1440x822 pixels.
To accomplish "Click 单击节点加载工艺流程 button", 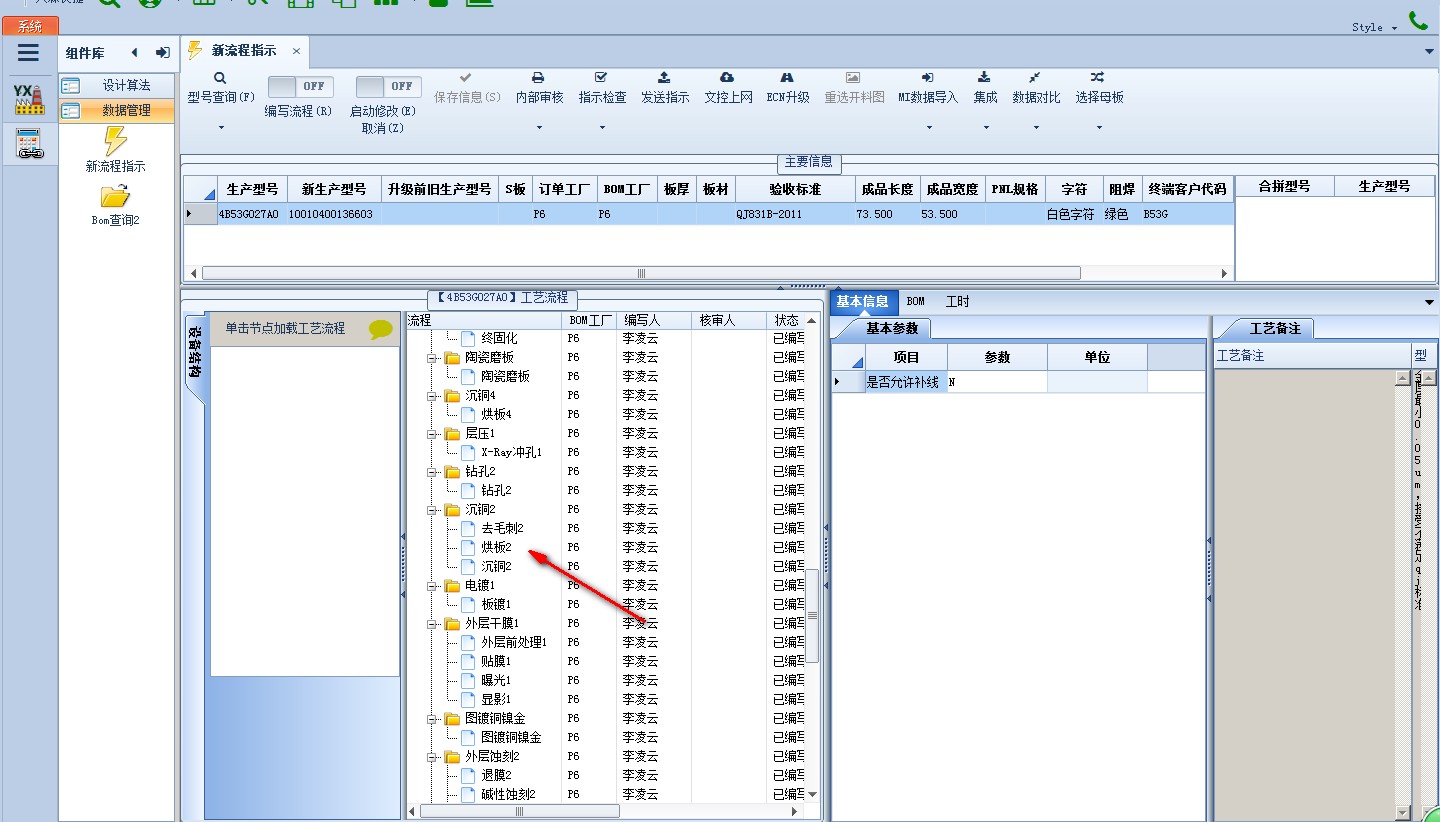I will click(304, 328).
